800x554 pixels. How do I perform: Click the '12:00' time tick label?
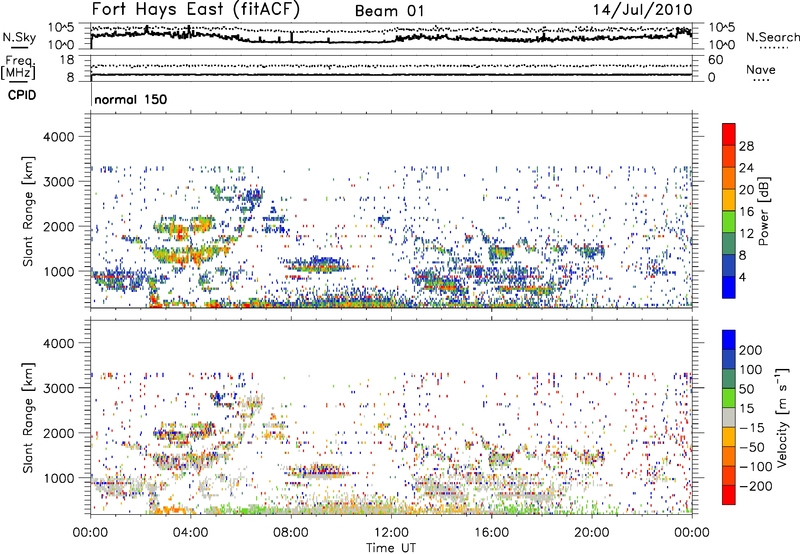click(x=391, y=533)
